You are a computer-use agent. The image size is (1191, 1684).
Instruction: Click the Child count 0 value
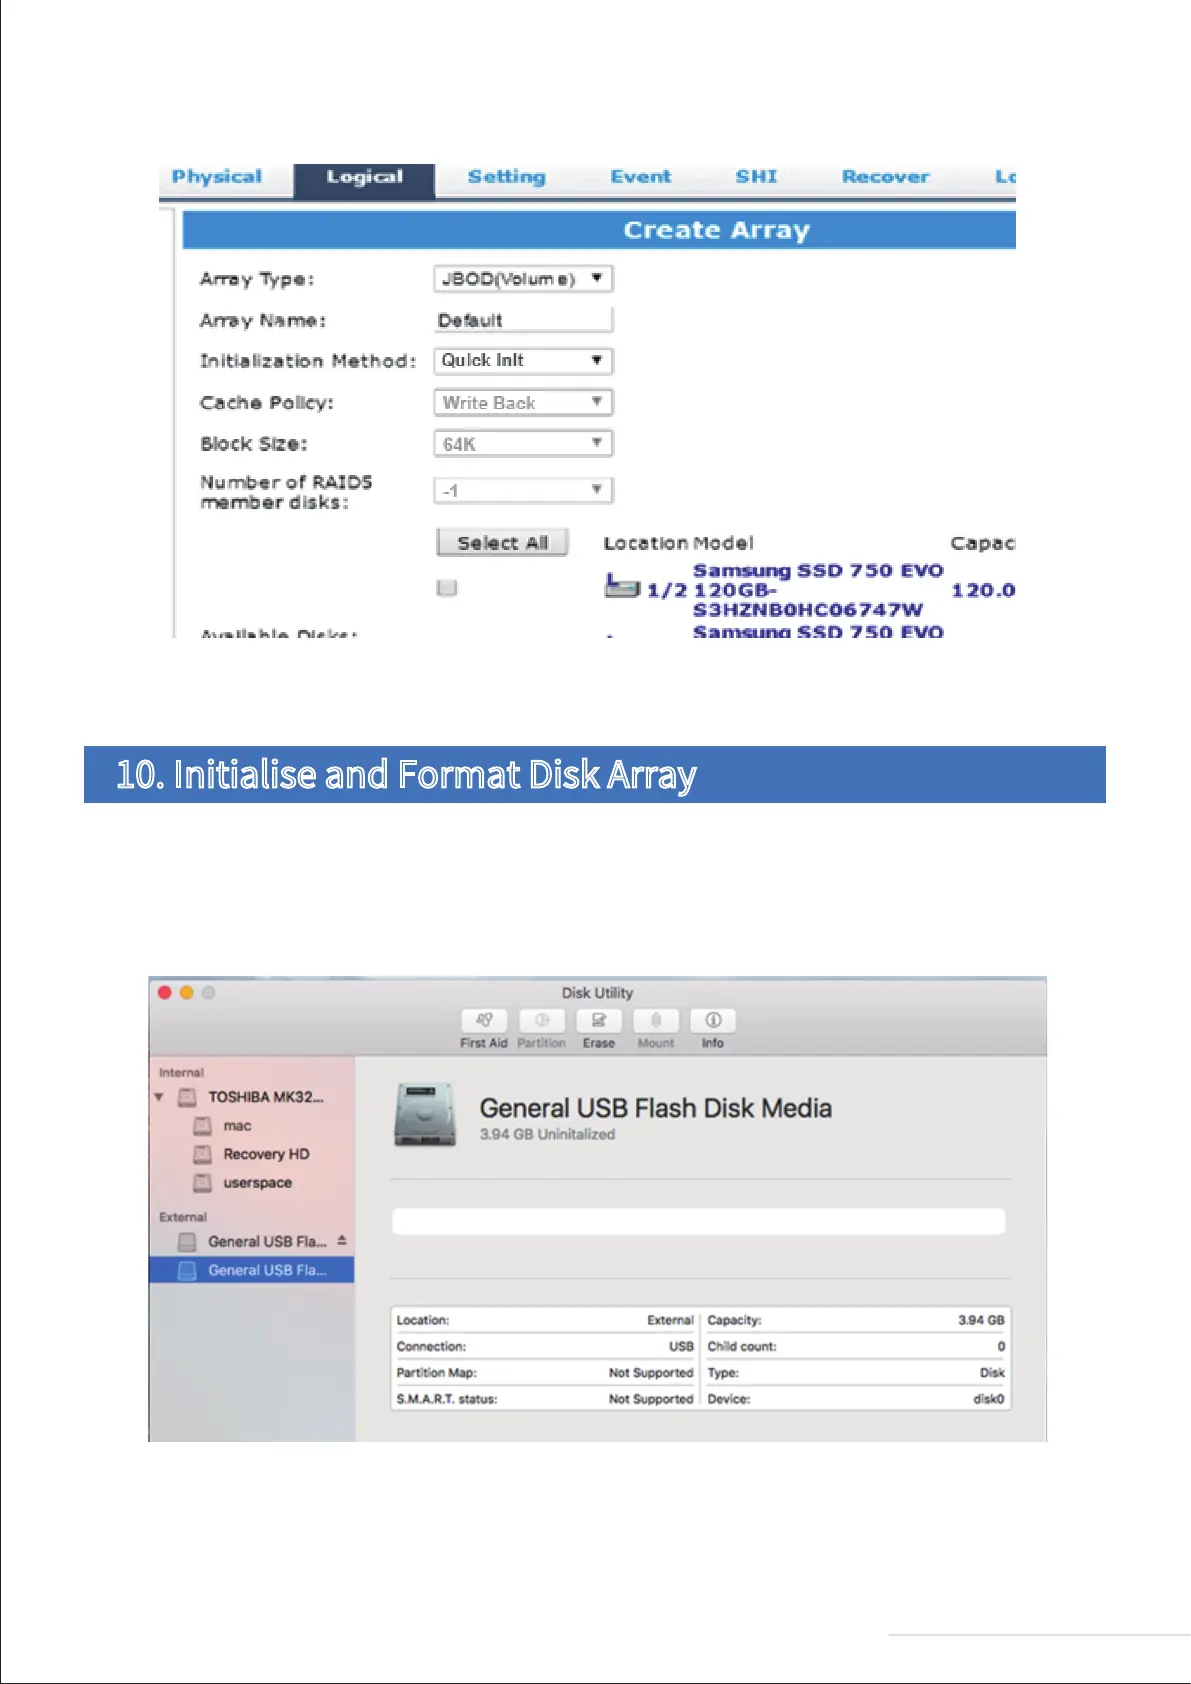(1001, 1346)
